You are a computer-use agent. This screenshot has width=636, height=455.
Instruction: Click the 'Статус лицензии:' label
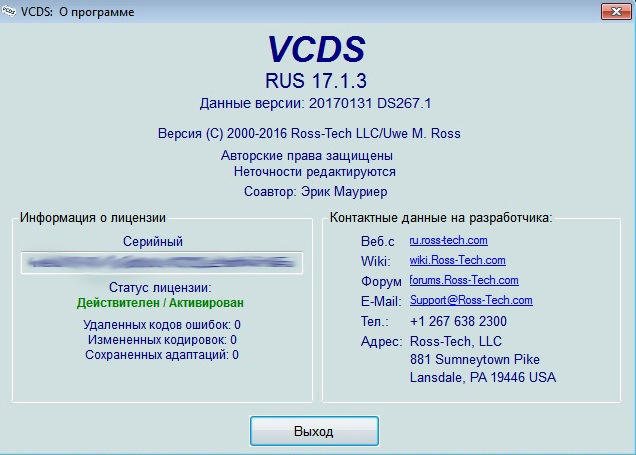tap(160, 288)
